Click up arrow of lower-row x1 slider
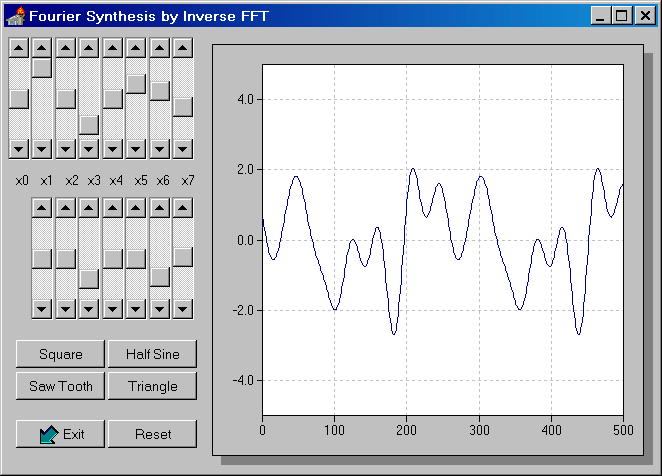Image resolution: width=662 pixels, height=476 pixels. coord(42,208)
